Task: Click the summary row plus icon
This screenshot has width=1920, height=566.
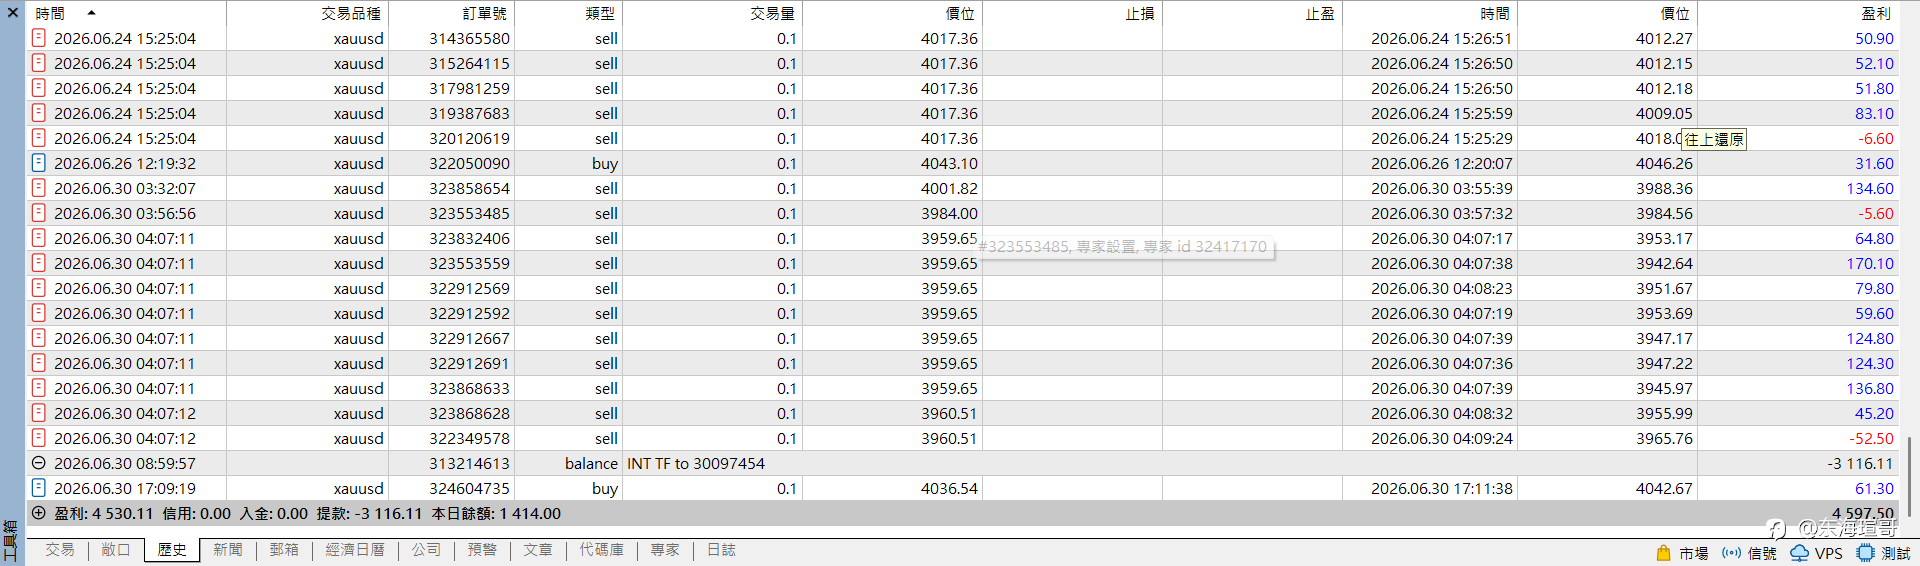Action: (39, 513)
